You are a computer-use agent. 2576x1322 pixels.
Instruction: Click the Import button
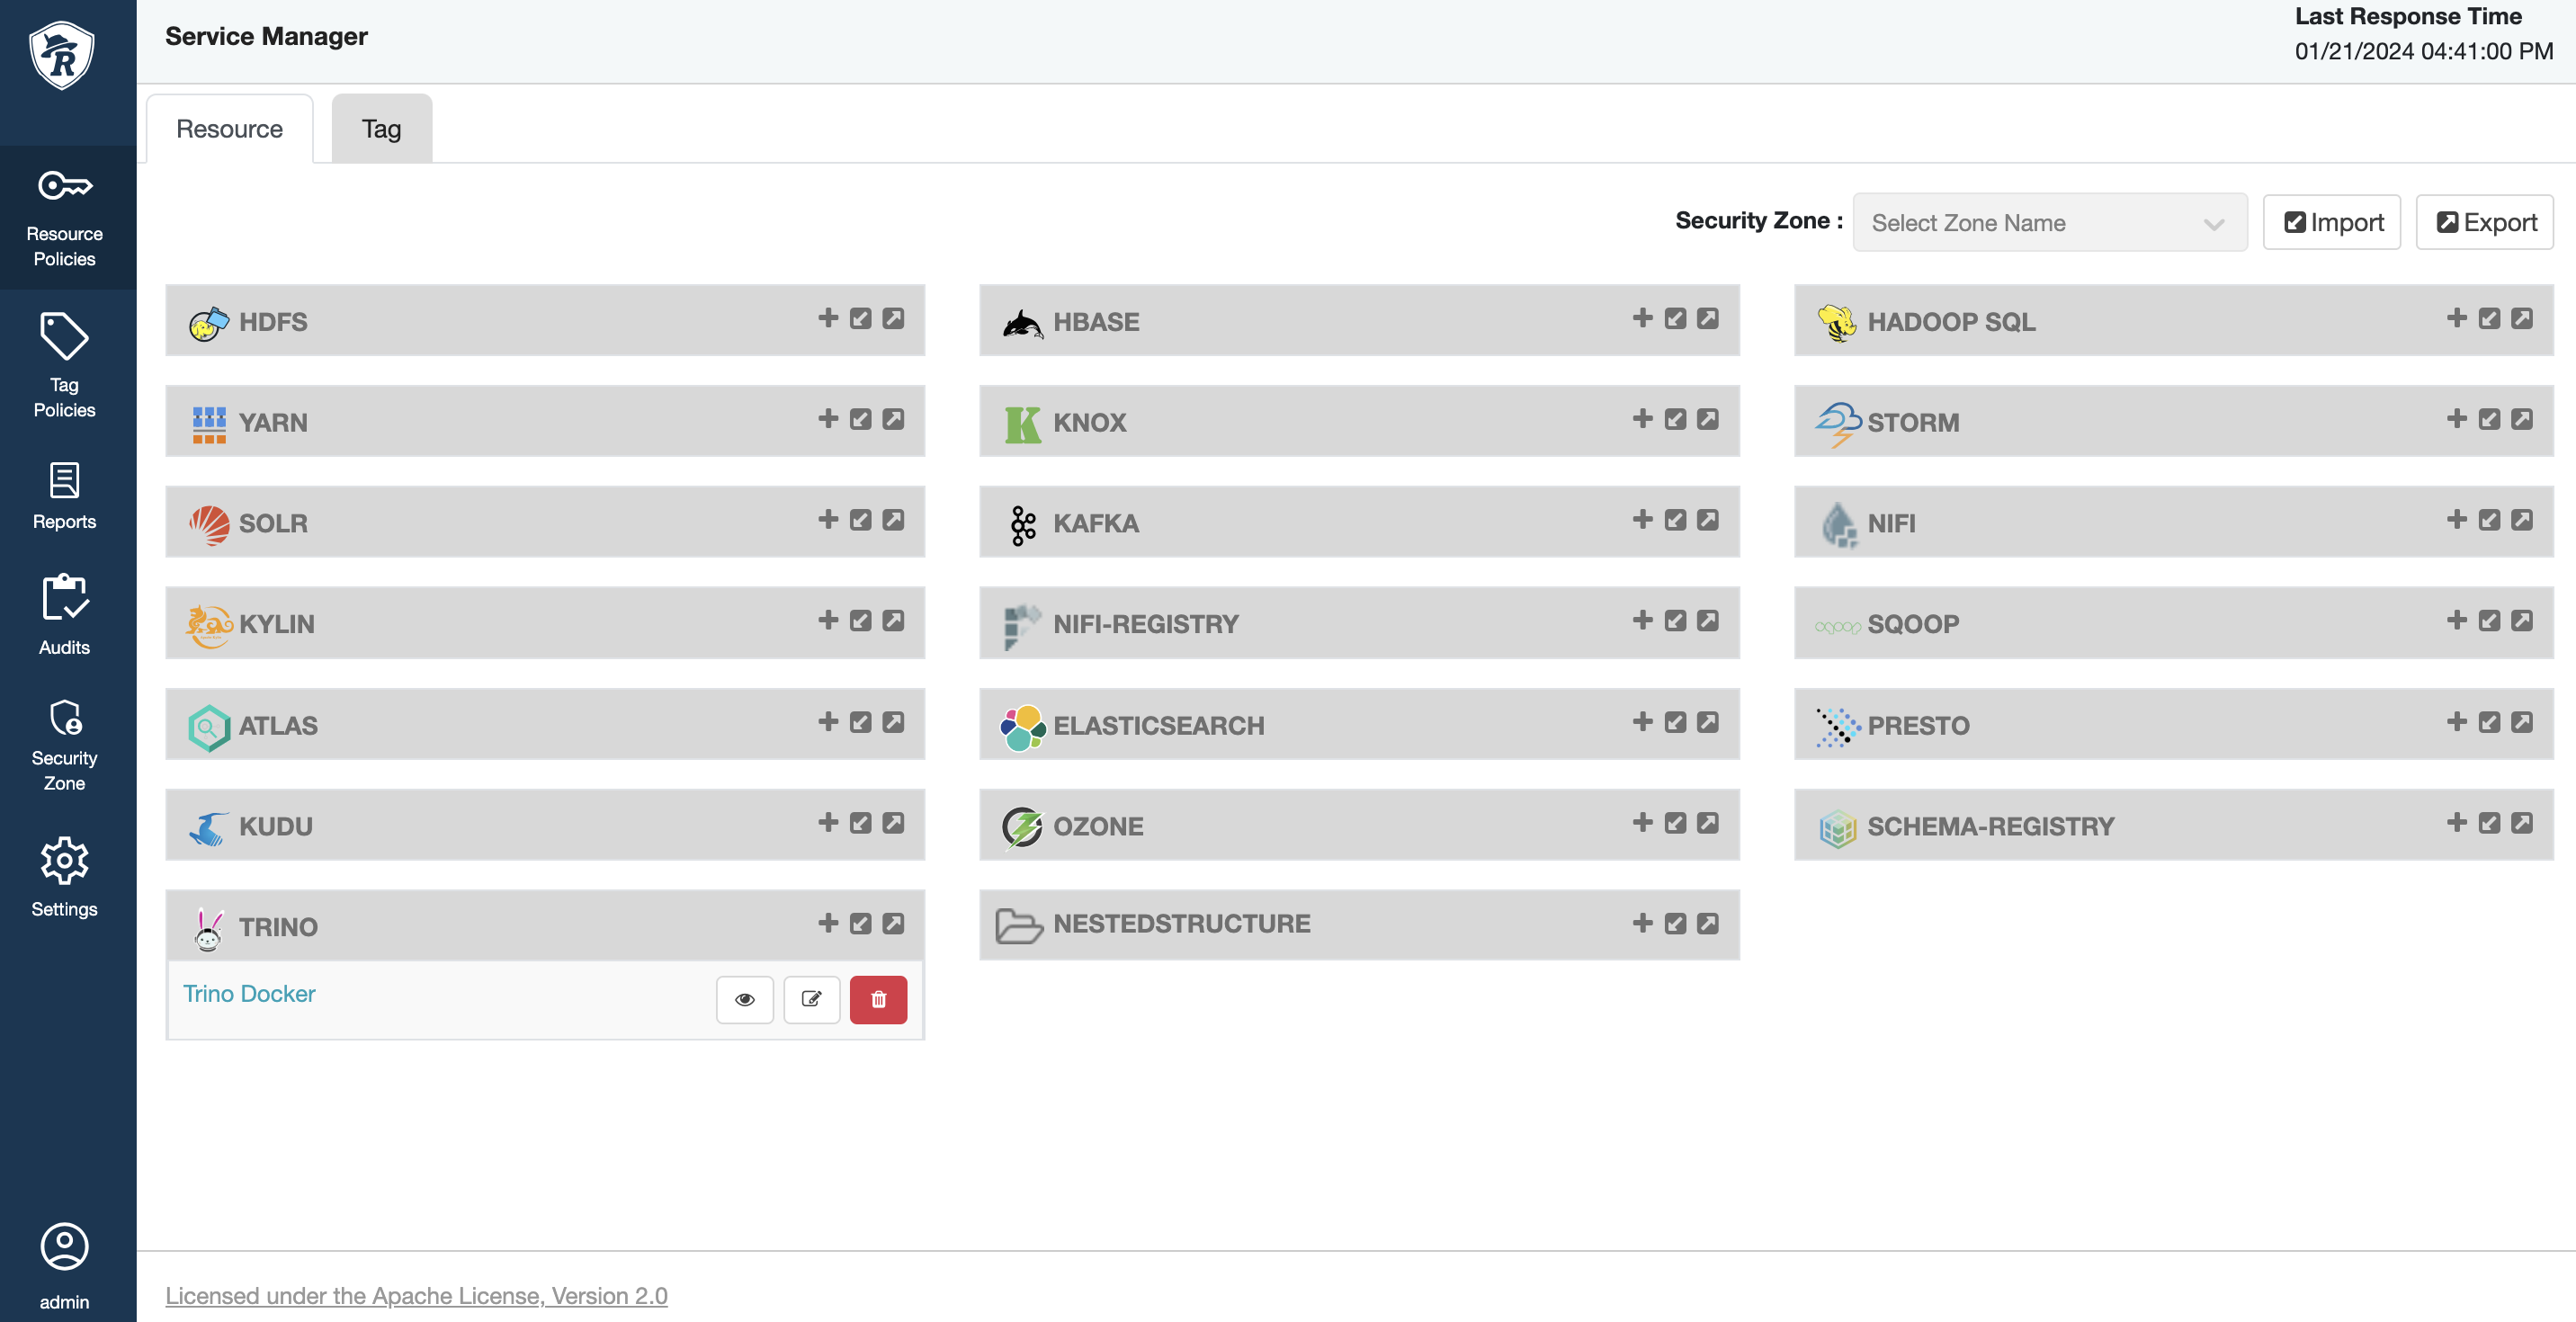tap(2332, 222)
